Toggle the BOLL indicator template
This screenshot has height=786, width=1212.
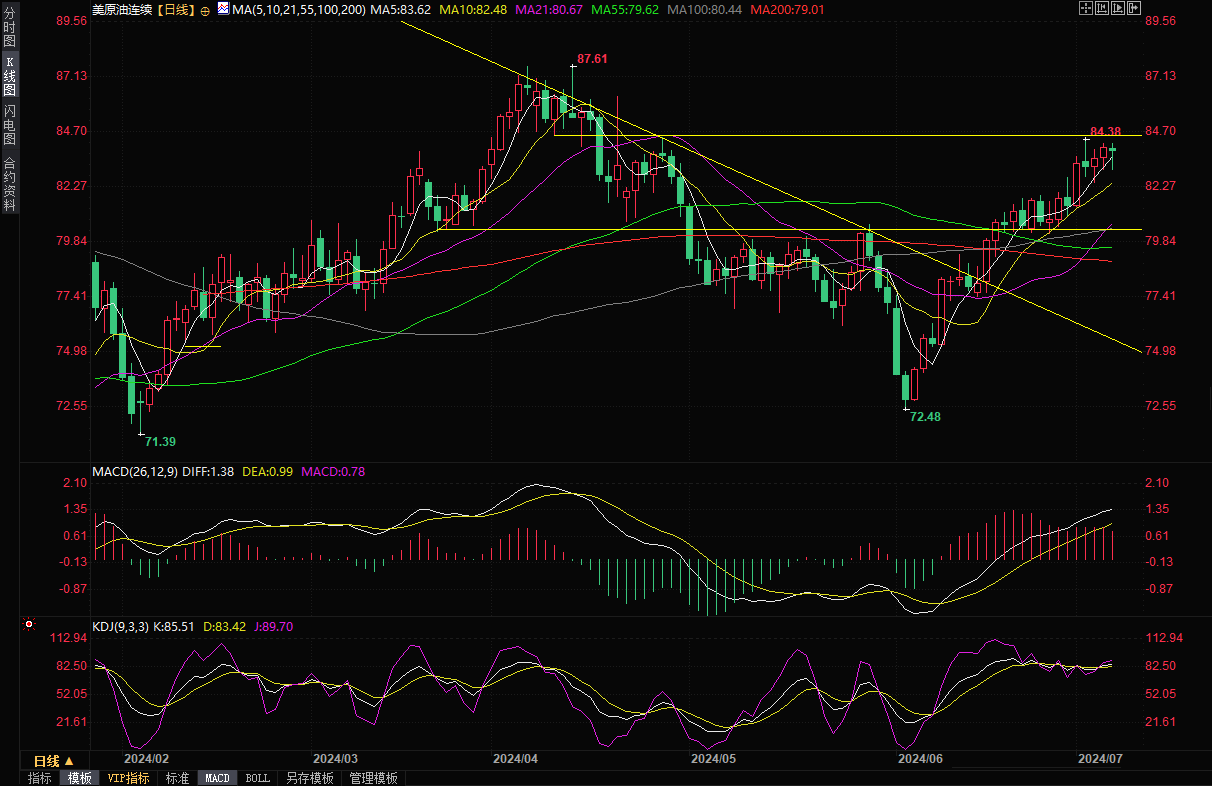pyautogui.click(x=257, y=778)
